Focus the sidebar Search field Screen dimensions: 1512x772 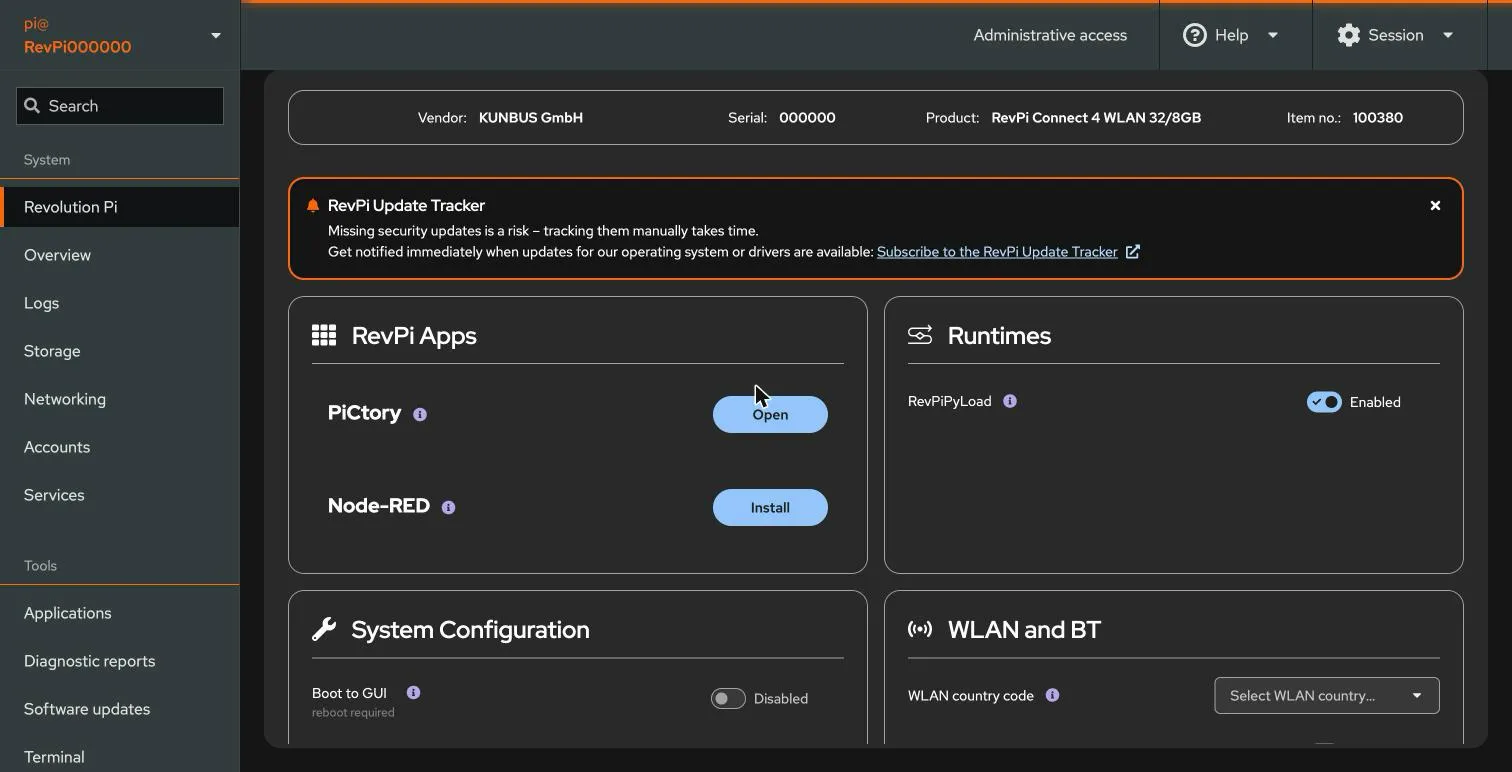coord(120,106)
